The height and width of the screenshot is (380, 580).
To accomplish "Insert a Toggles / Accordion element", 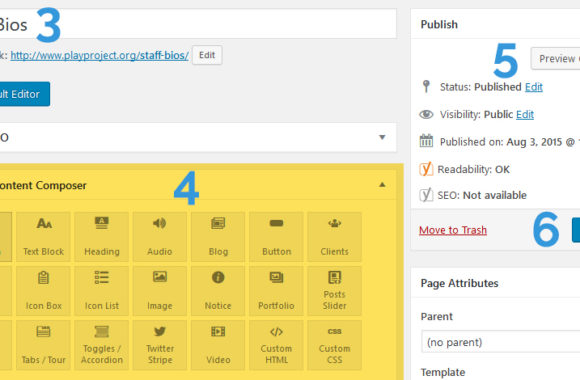I will (102, 345).
